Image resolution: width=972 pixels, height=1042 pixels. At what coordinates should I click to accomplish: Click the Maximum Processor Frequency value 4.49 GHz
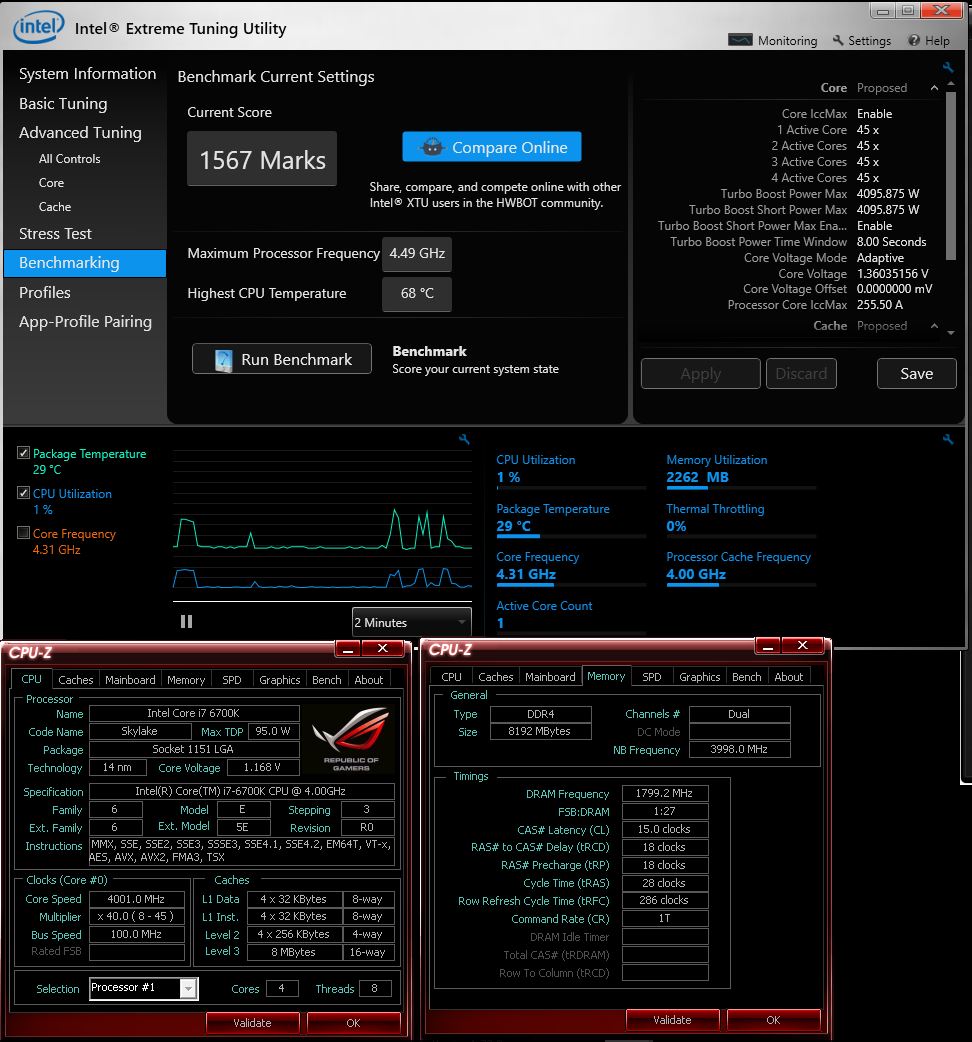(417, 254)
